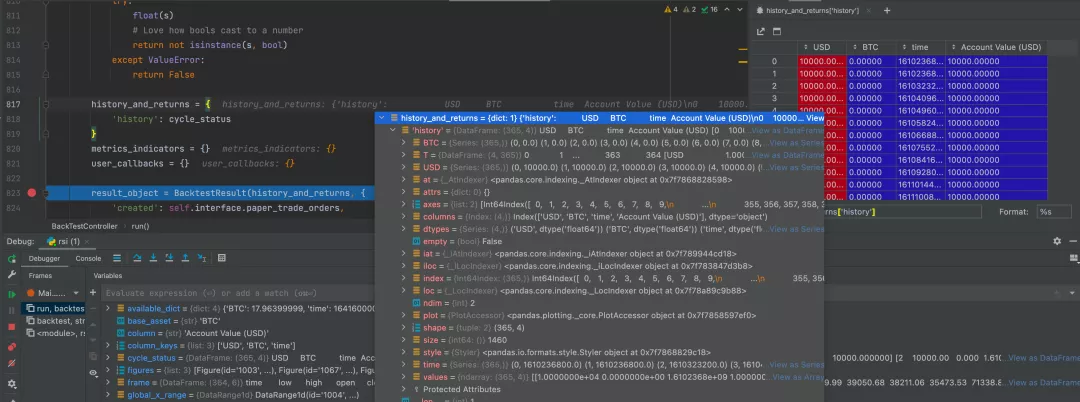
Task: Expand the BTC Series node
Action: point(404,142)
